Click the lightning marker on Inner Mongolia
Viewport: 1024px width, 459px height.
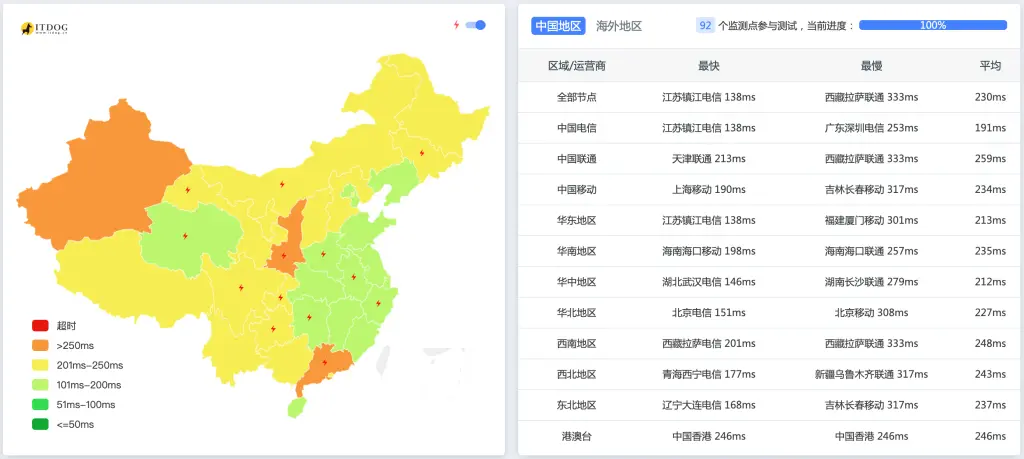[282, 184]
